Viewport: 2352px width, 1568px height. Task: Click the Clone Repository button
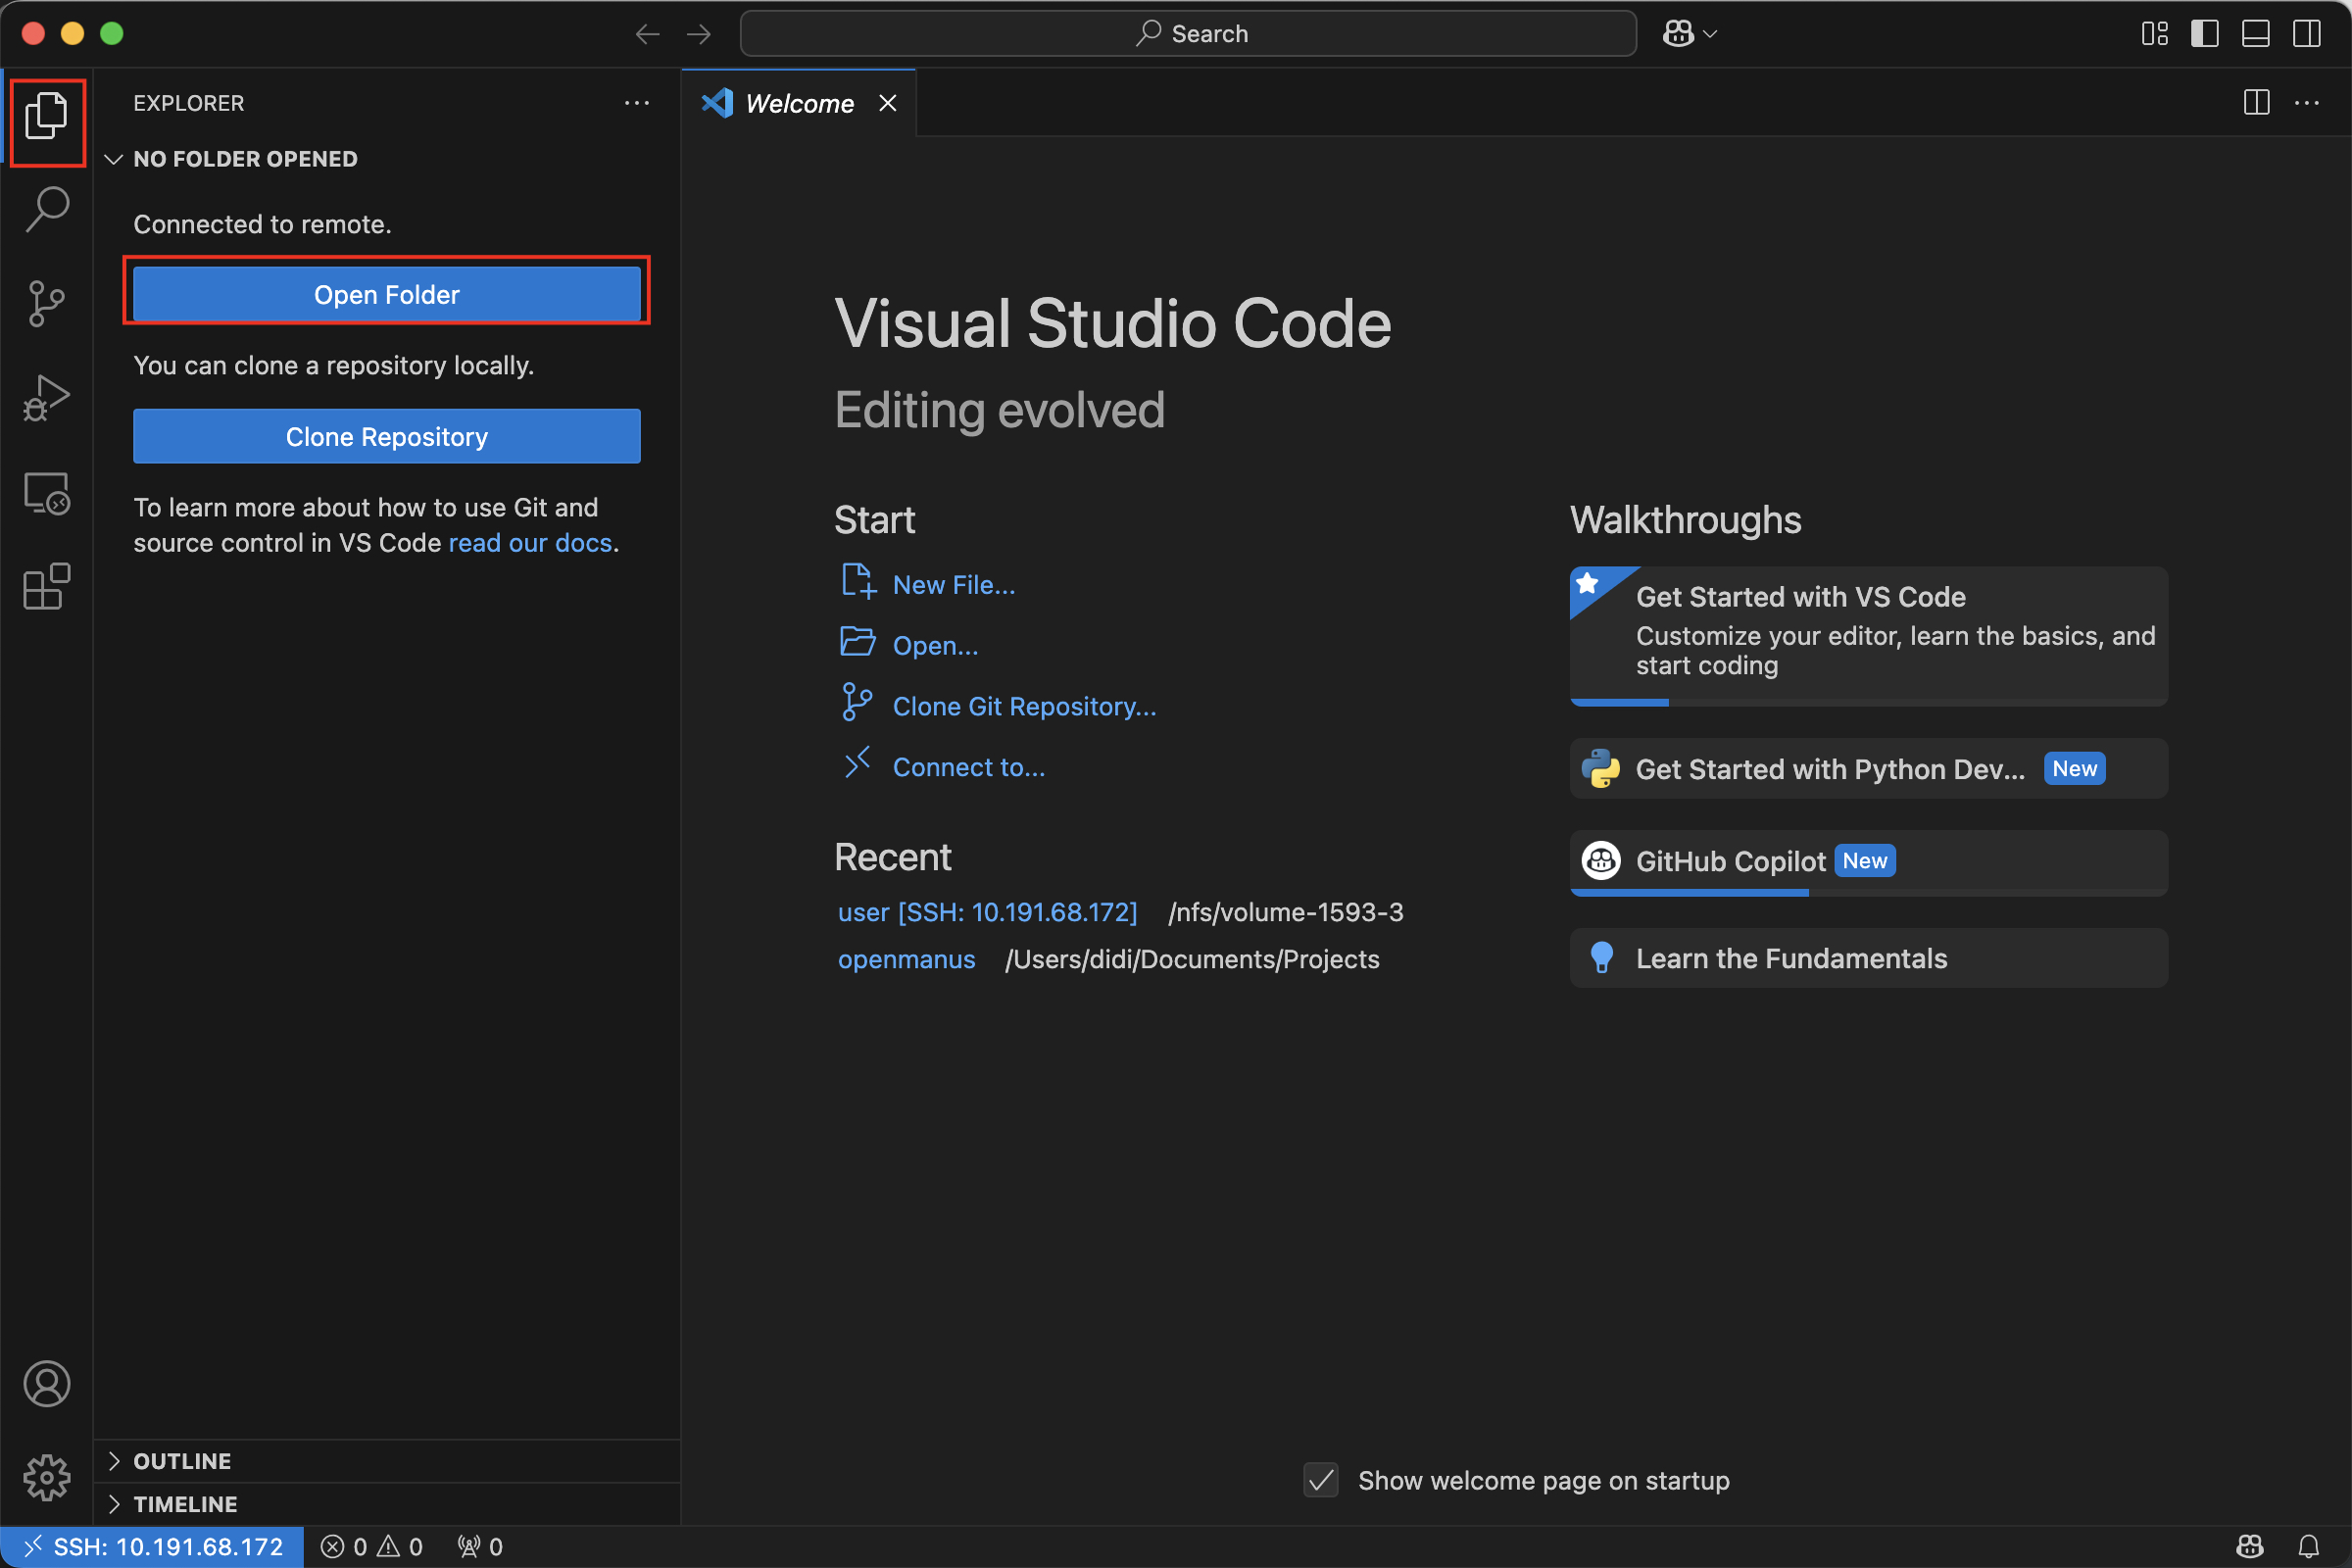click(x=387, y=436)
